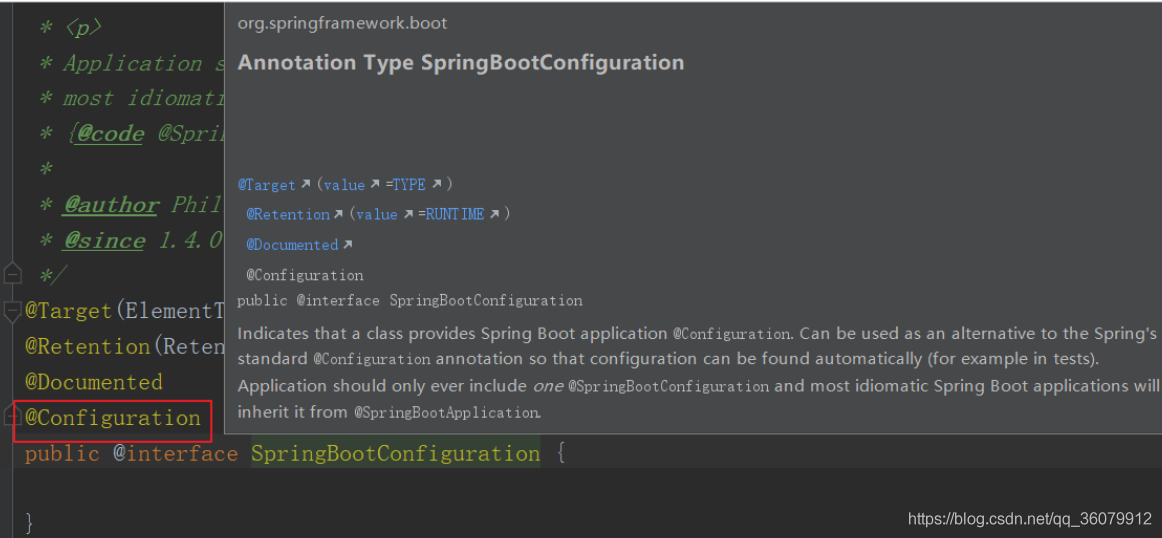This screenshot has height=538, width=1162.
Task: Click the 'most idiomati' comment line in editor
Action: pyautogui.click(x=132, y=99)
